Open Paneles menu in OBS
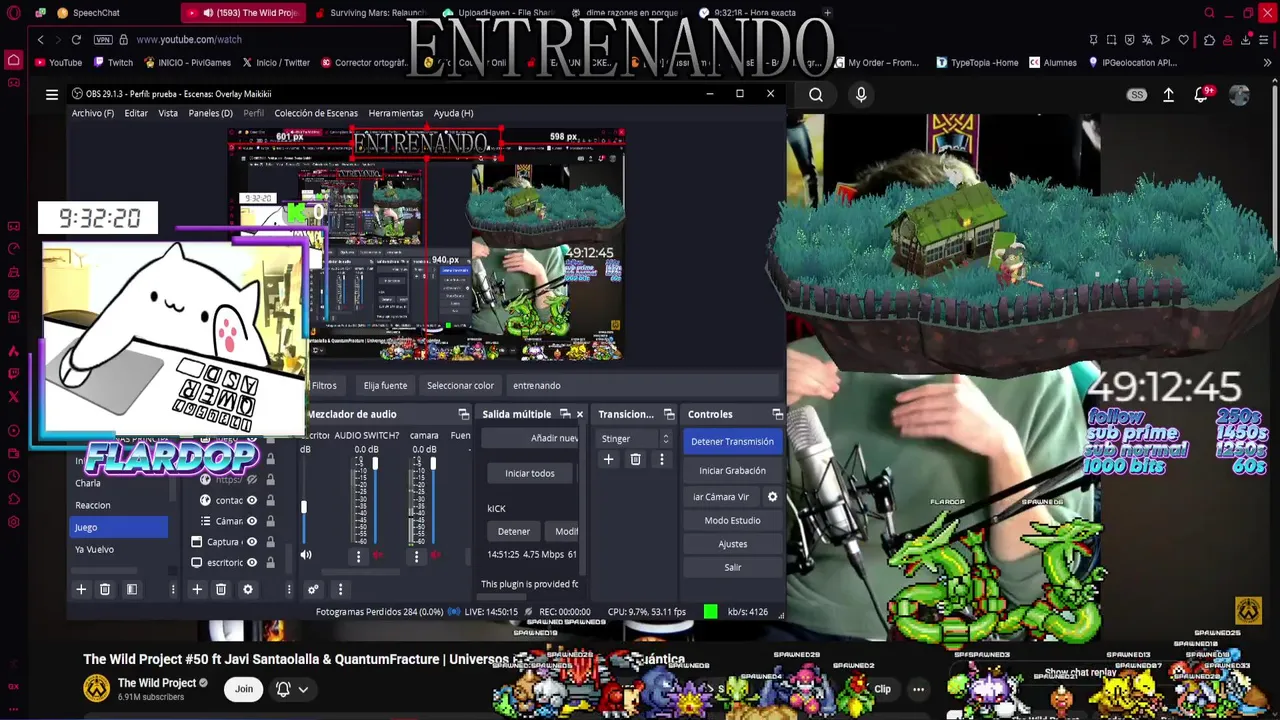Image resolution: width=1280 pixels, height=720 pixels. point(210,113)
